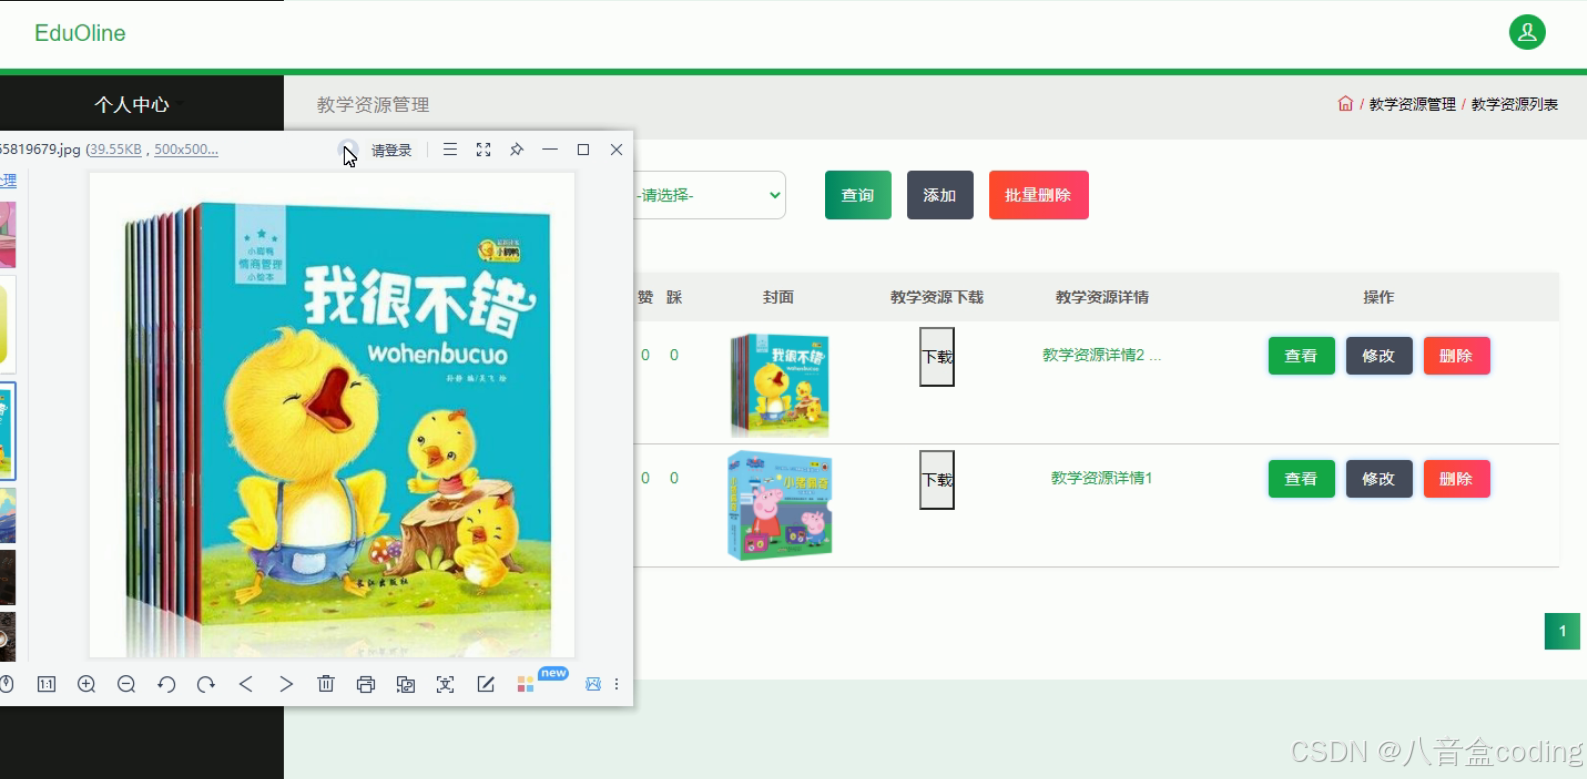Open the image viewer hamburger menu
Viewport: 1587px width, 779px height.
tap(450, 149)
